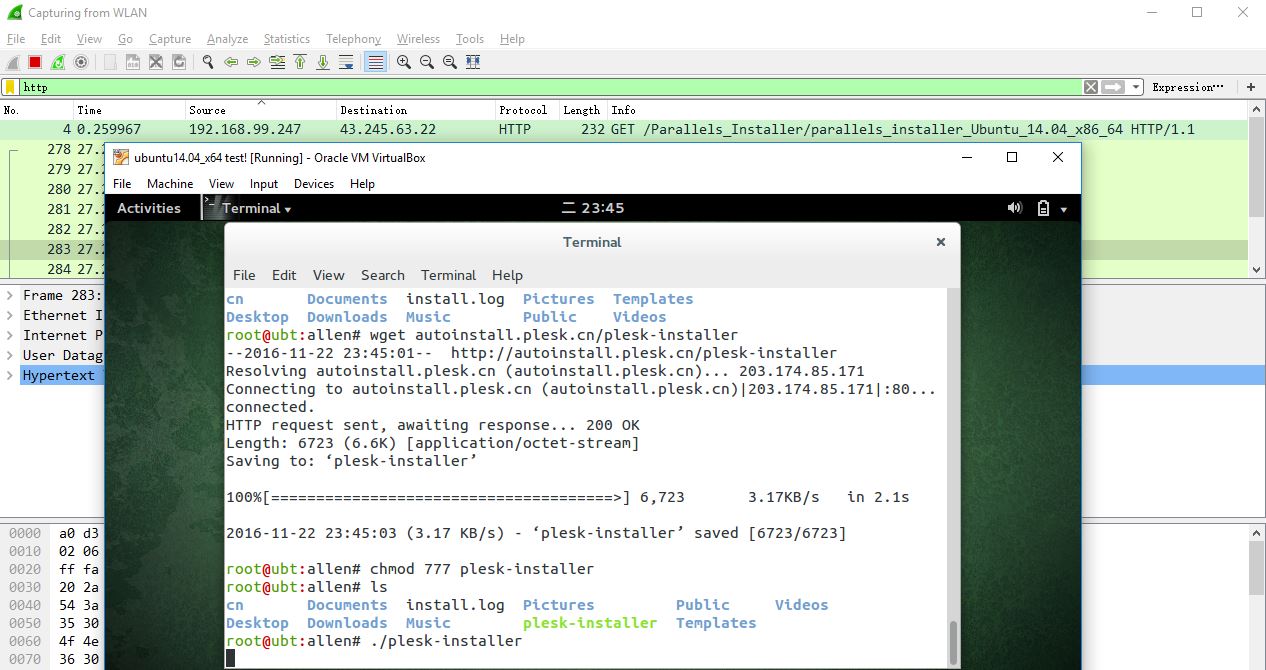Screen dimensions: 1266x670
Task: Apply the display filter arrow button
Action: click(1114, 87)
